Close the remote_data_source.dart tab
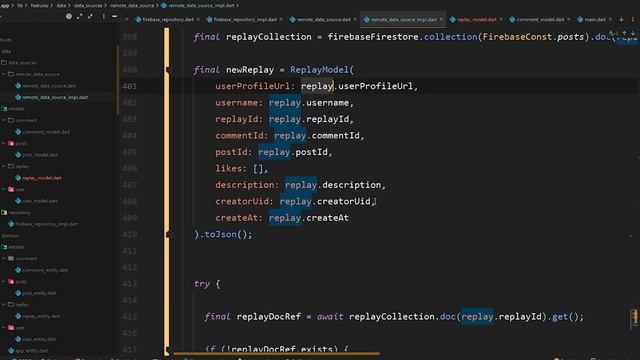Viewport: 640px width, 360px height. 355,20
